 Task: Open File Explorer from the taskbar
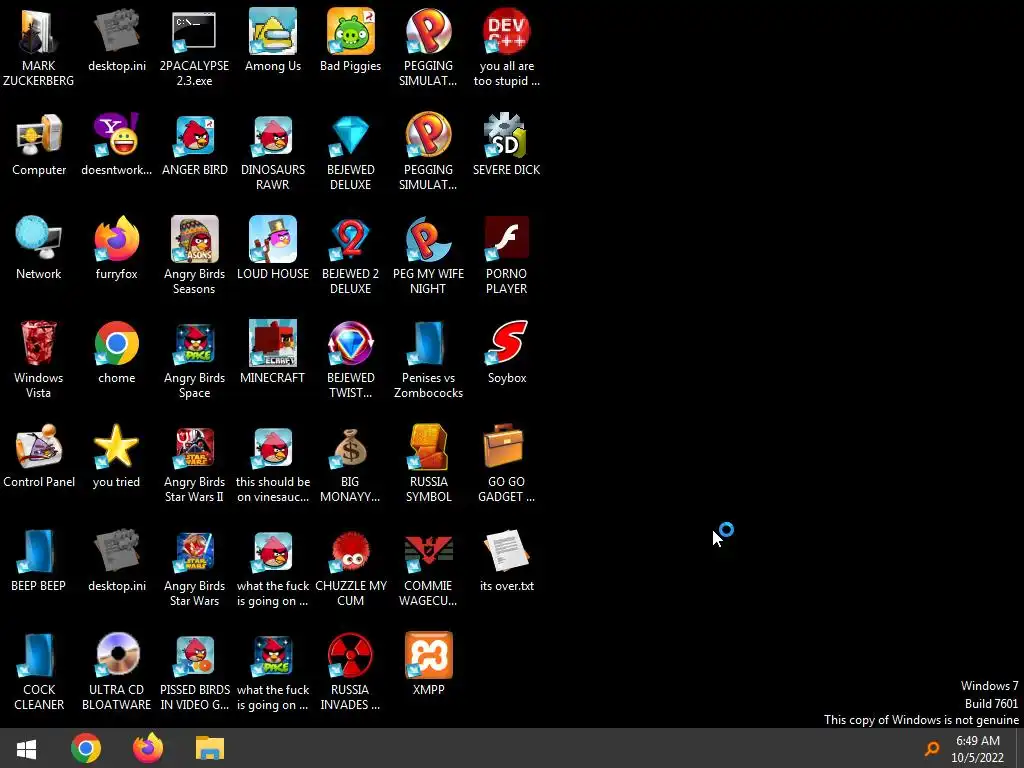click(x=210, y=748)
